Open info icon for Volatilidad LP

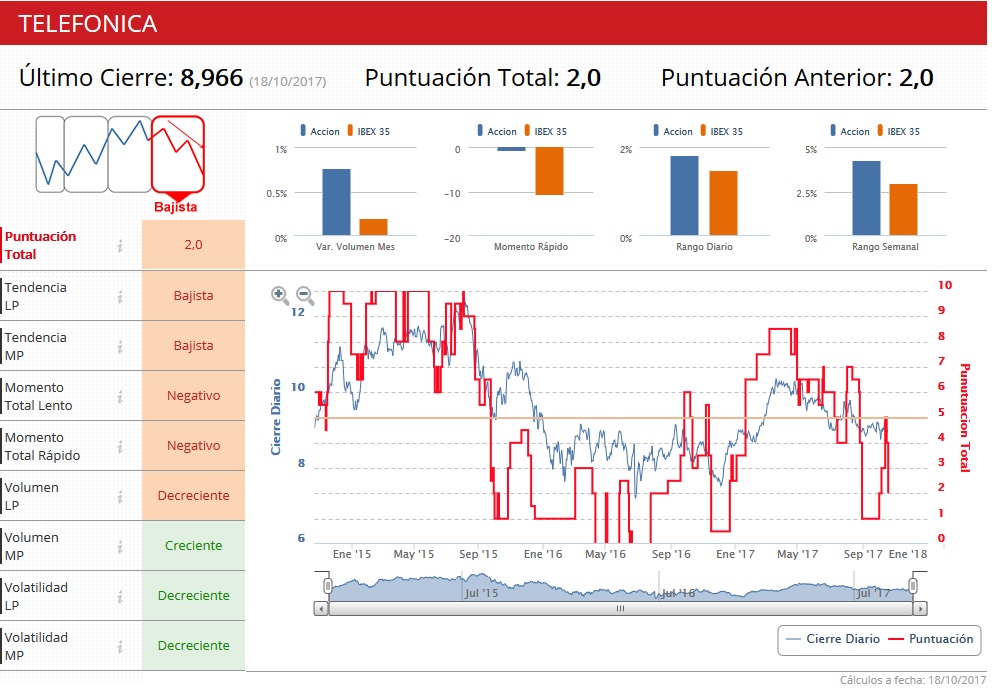click(x=120, y=596)
